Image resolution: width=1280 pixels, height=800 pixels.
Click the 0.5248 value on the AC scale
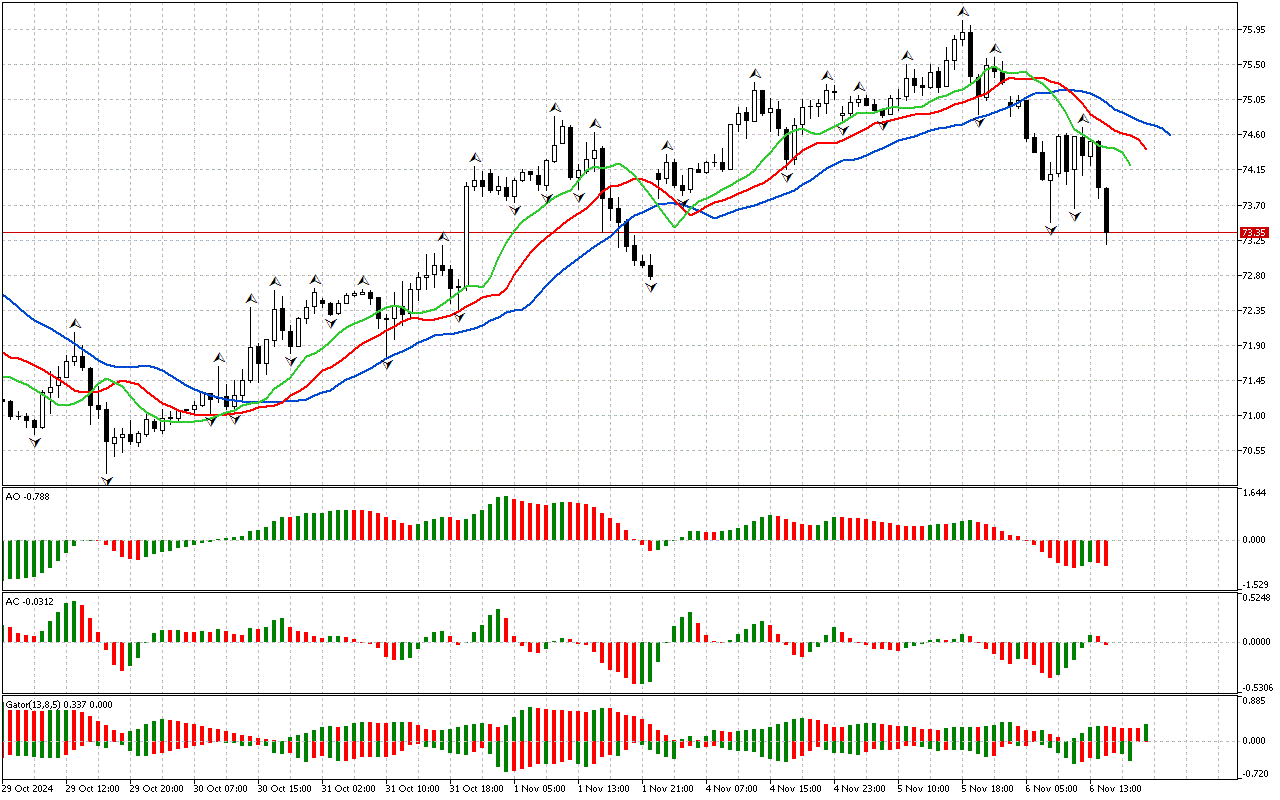pyautogui.click(x=1256, y=599)
